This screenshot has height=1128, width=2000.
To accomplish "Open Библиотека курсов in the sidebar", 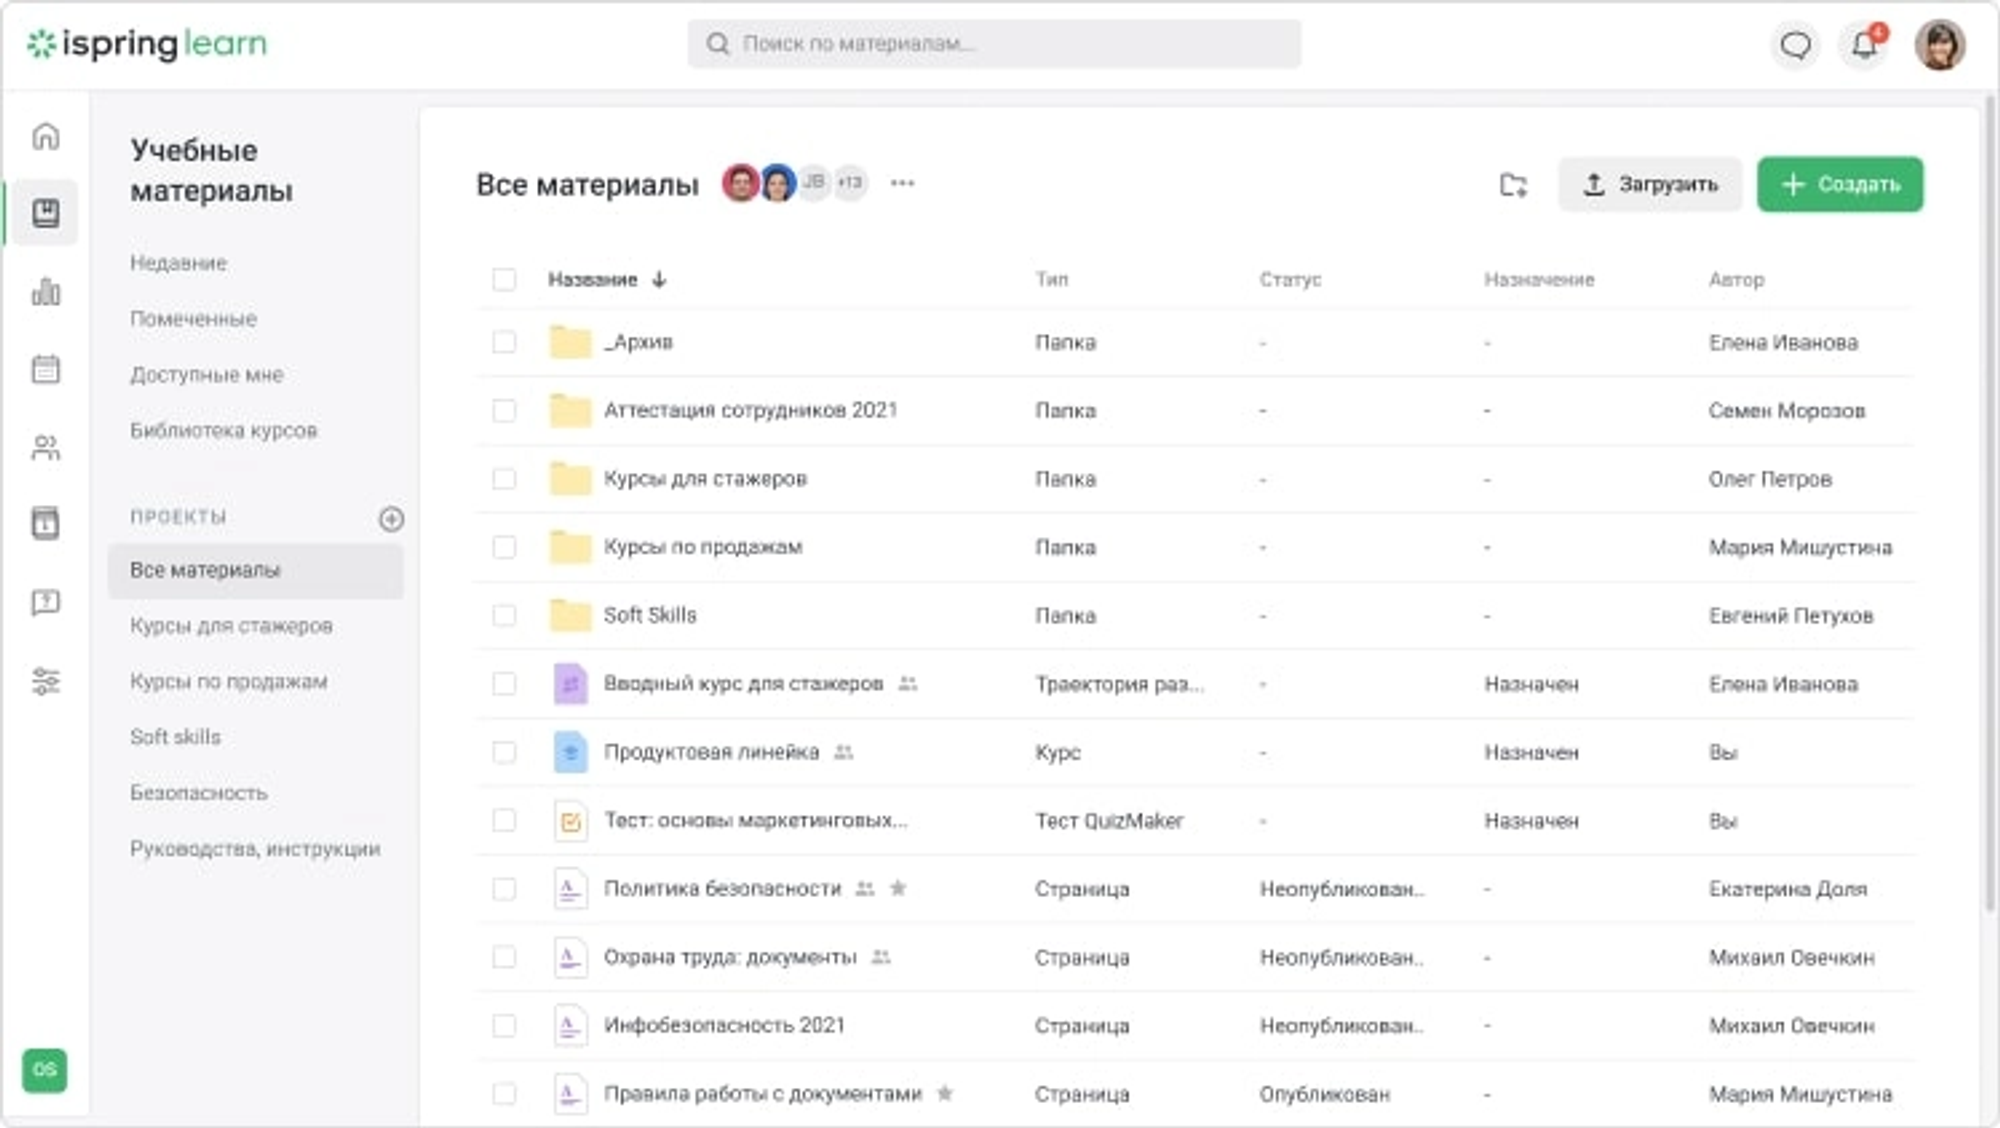I will pos(223,431).
